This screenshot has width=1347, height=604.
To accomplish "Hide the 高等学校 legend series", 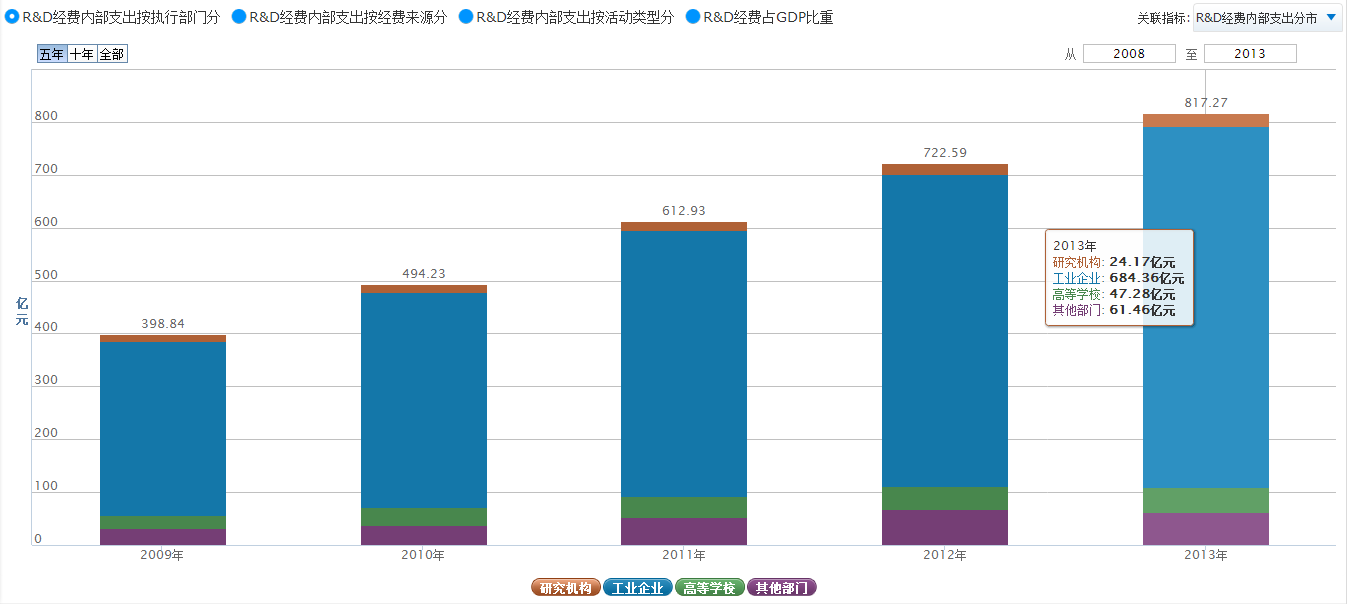I will click(710, 588).
